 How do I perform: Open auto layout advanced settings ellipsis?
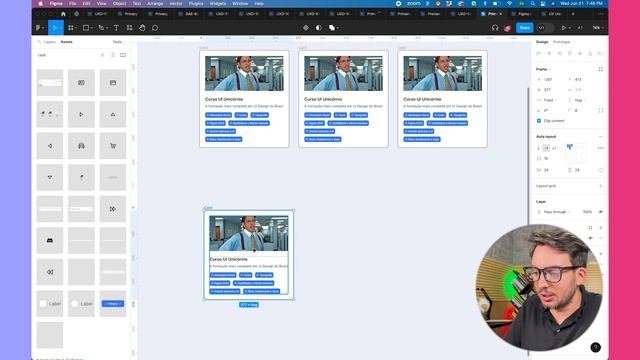[600, 148]
